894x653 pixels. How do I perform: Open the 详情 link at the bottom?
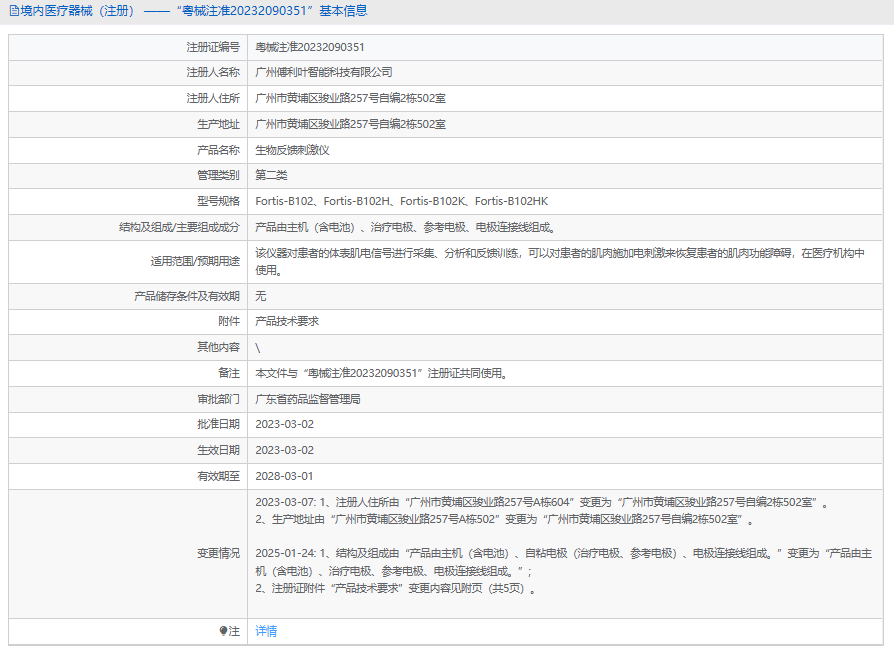[266, 631]
